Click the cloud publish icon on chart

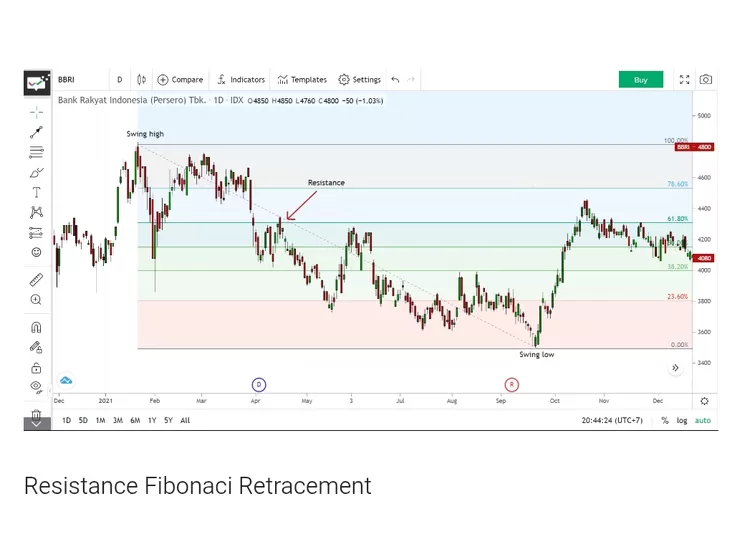66,380
